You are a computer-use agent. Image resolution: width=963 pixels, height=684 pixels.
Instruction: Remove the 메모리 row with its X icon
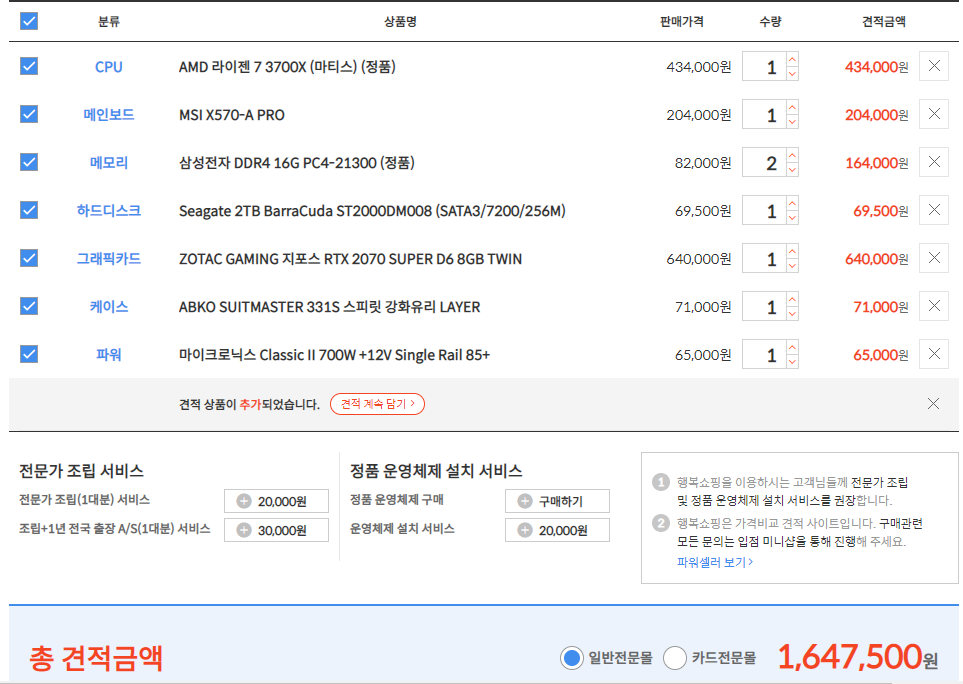[x=934, y=162]
